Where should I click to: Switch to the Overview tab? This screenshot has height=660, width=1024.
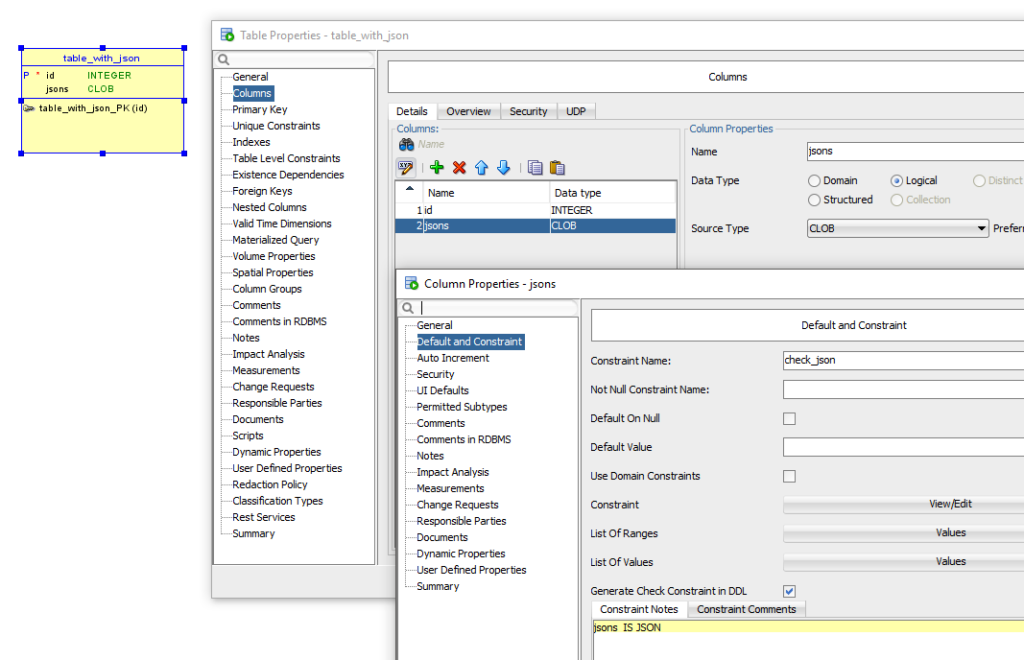coord(468,112)
